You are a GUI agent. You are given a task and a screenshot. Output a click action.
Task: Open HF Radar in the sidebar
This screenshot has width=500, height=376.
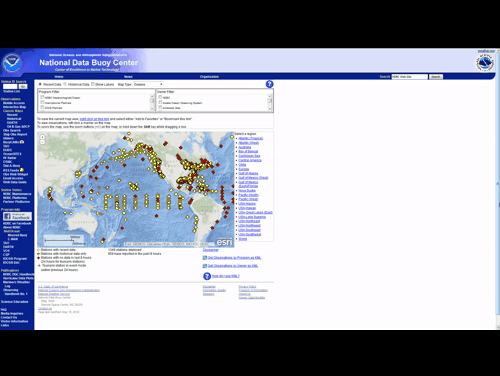tap(10, 158)
